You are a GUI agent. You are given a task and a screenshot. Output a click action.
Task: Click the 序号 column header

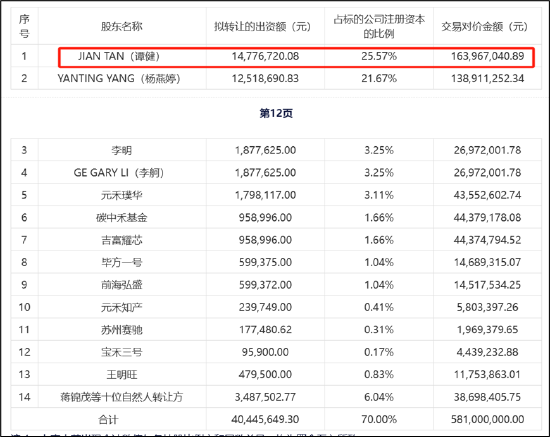click(x=24, y=26)
